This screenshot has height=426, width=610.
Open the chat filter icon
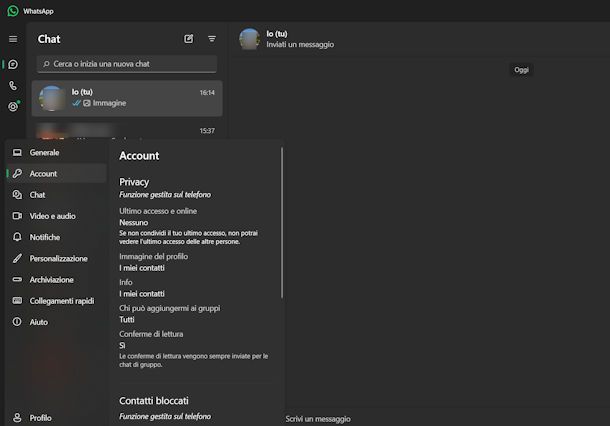[212, 39]
